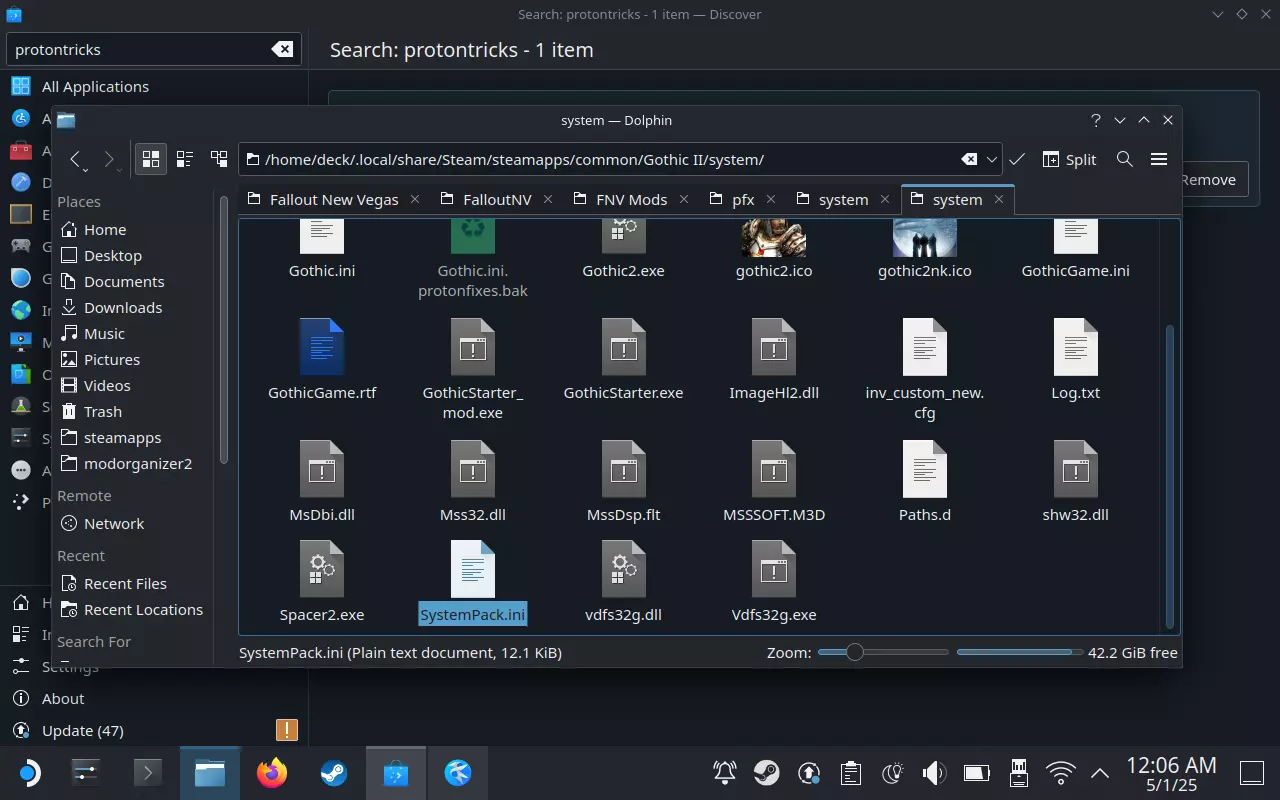The height and width of the screenshot is (800, 1280).
Task: Open the volume control in system tray
Action: pyautogui.click(x=933, y=772)
